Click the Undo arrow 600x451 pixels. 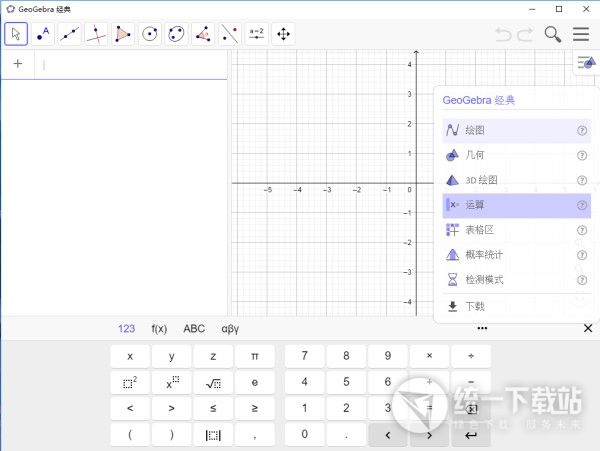[504, 34]
